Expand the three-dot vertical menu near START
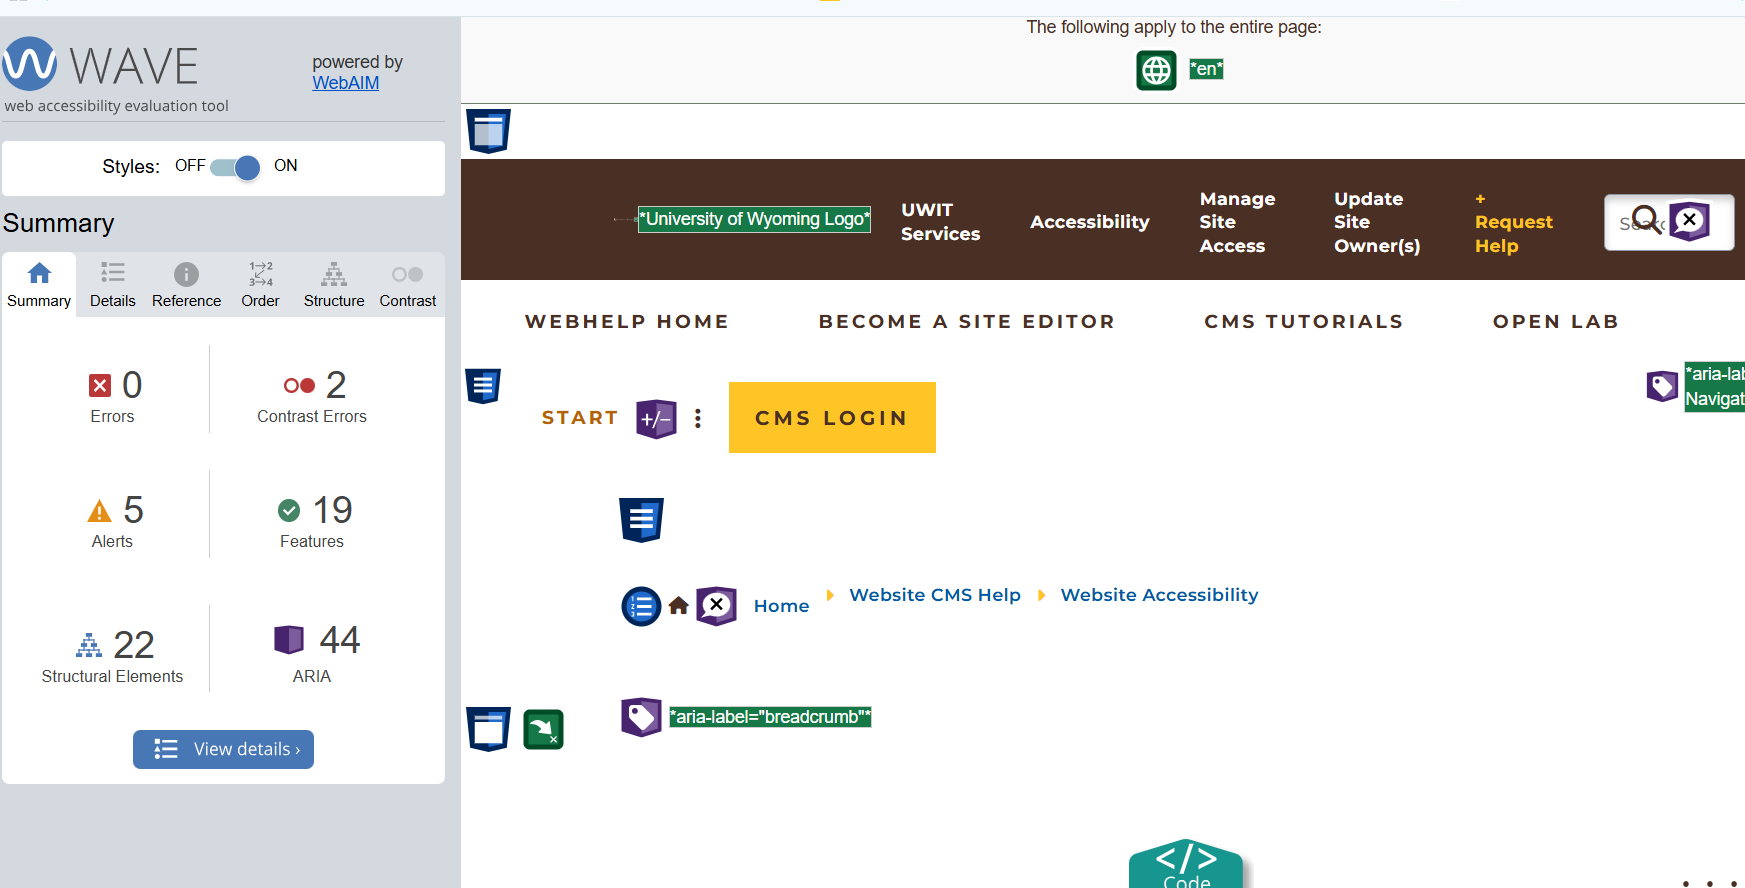The height and width of the screenshot is (888, 1745). (x=698, y=418)
